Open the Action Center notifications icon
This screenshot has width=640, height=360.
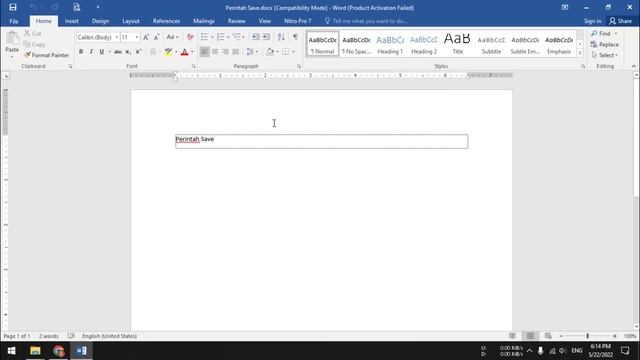point(625,351)
